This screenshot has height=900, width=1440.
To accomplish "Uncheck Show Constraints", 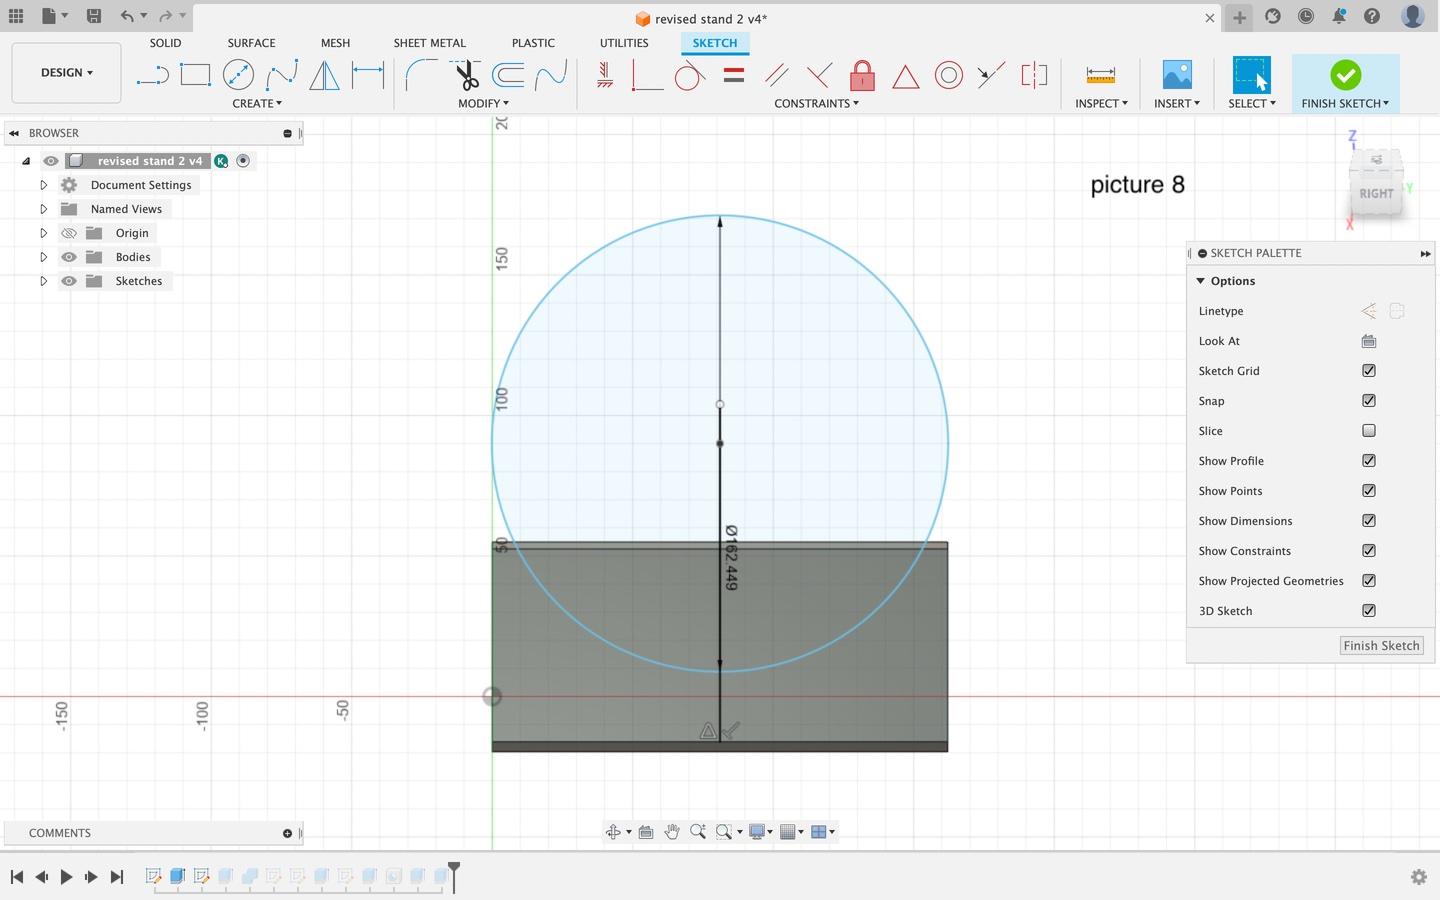I will coord(1369,551).
